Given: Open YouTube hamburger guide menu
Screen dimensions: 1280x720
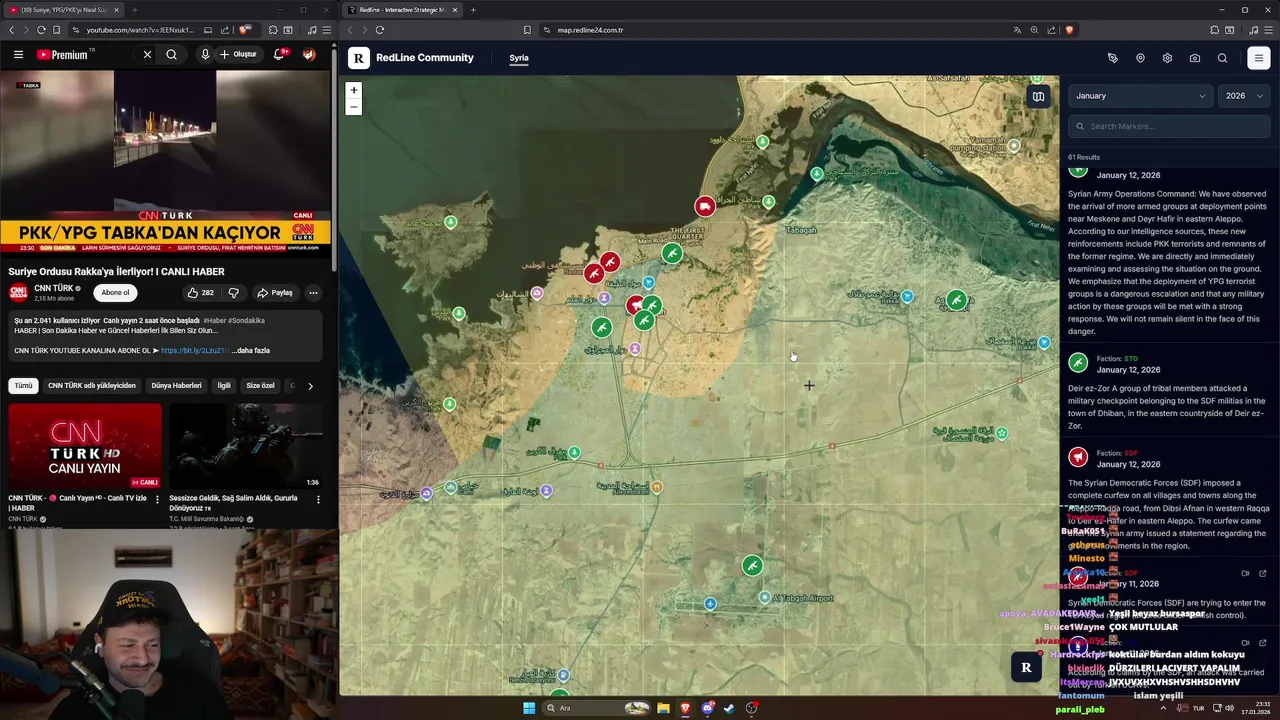Looking at the screenshot, I should click(x=18, y=55).
